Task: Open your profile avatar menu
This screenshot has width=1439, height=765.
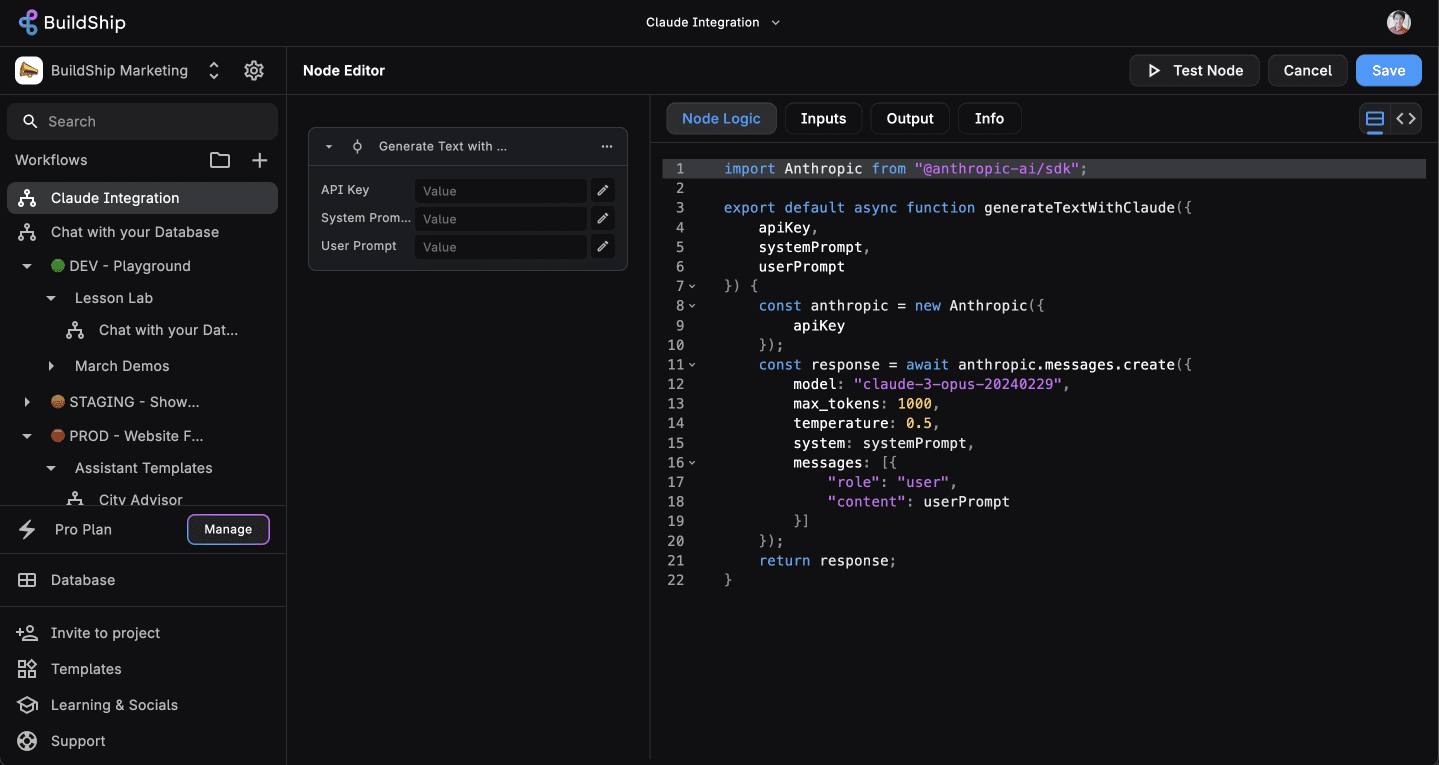Action: (1400, 22)
